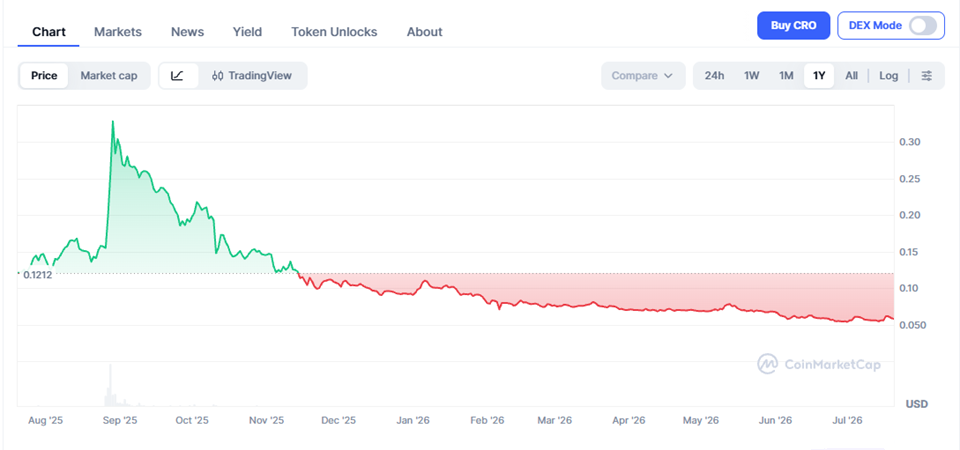Click the 0.1212 baseline price label
This screenshot has width=960, height=450.
pyautogui.click(x=37, y=275)
